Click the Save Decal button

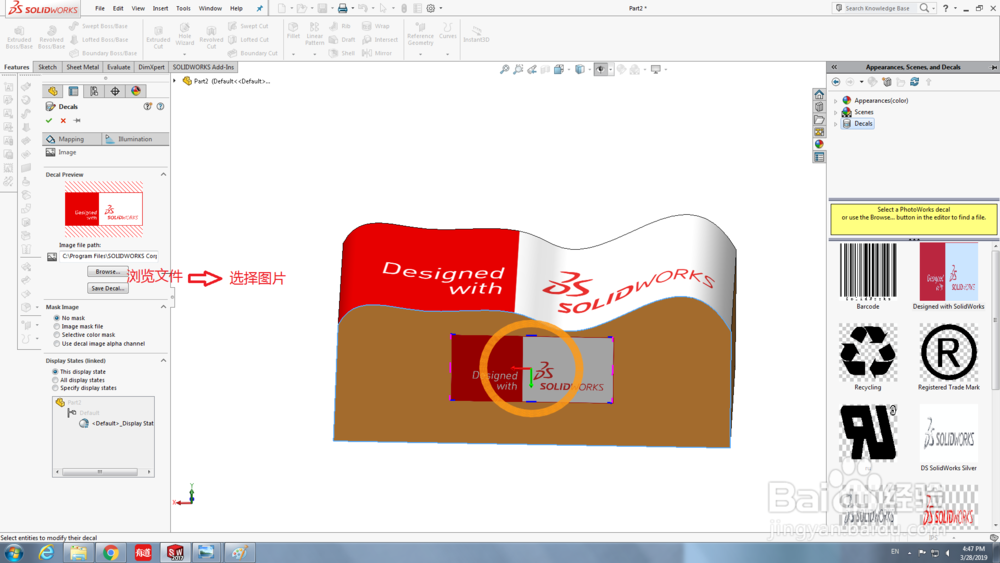coord(108,288)
